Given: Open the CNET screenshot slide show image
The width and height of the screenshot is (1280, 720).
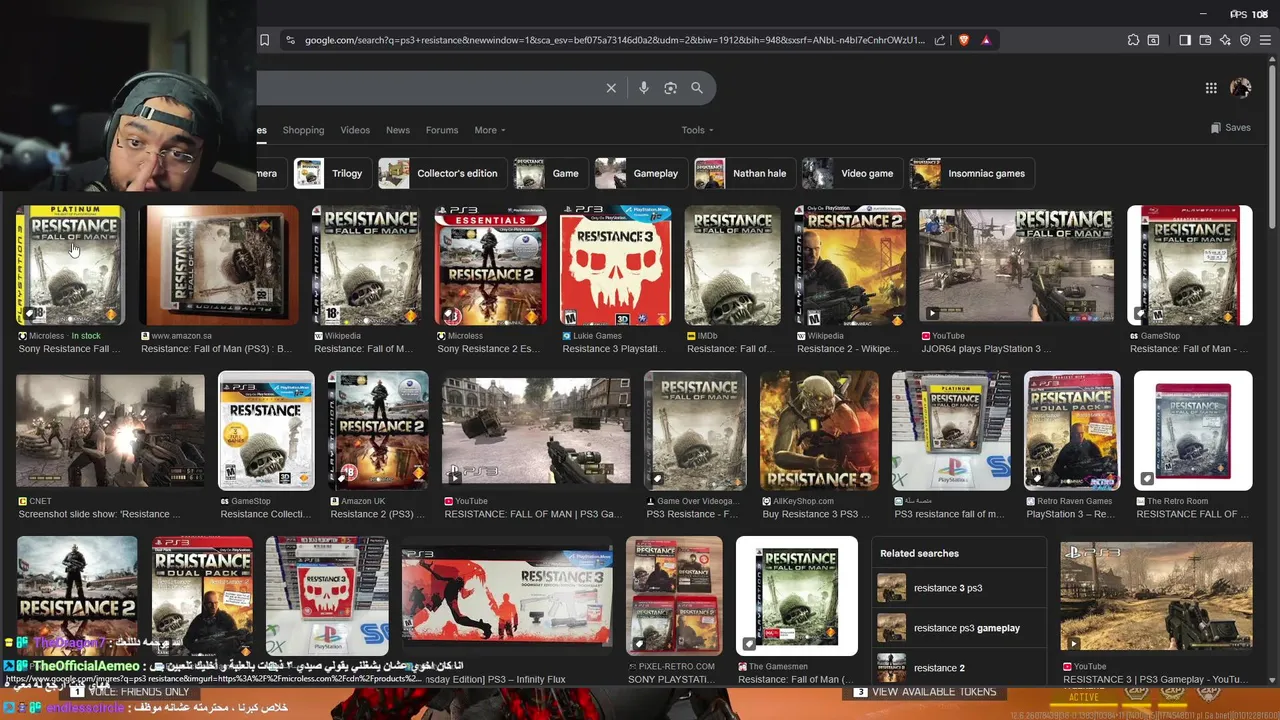Looking at the screenshot, I should coord(110,431).
